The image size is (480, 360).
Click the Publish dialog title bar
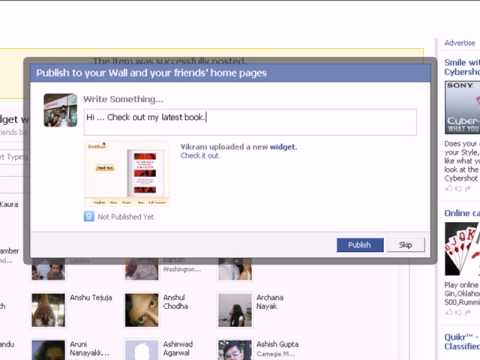click(x=230, y=73)
